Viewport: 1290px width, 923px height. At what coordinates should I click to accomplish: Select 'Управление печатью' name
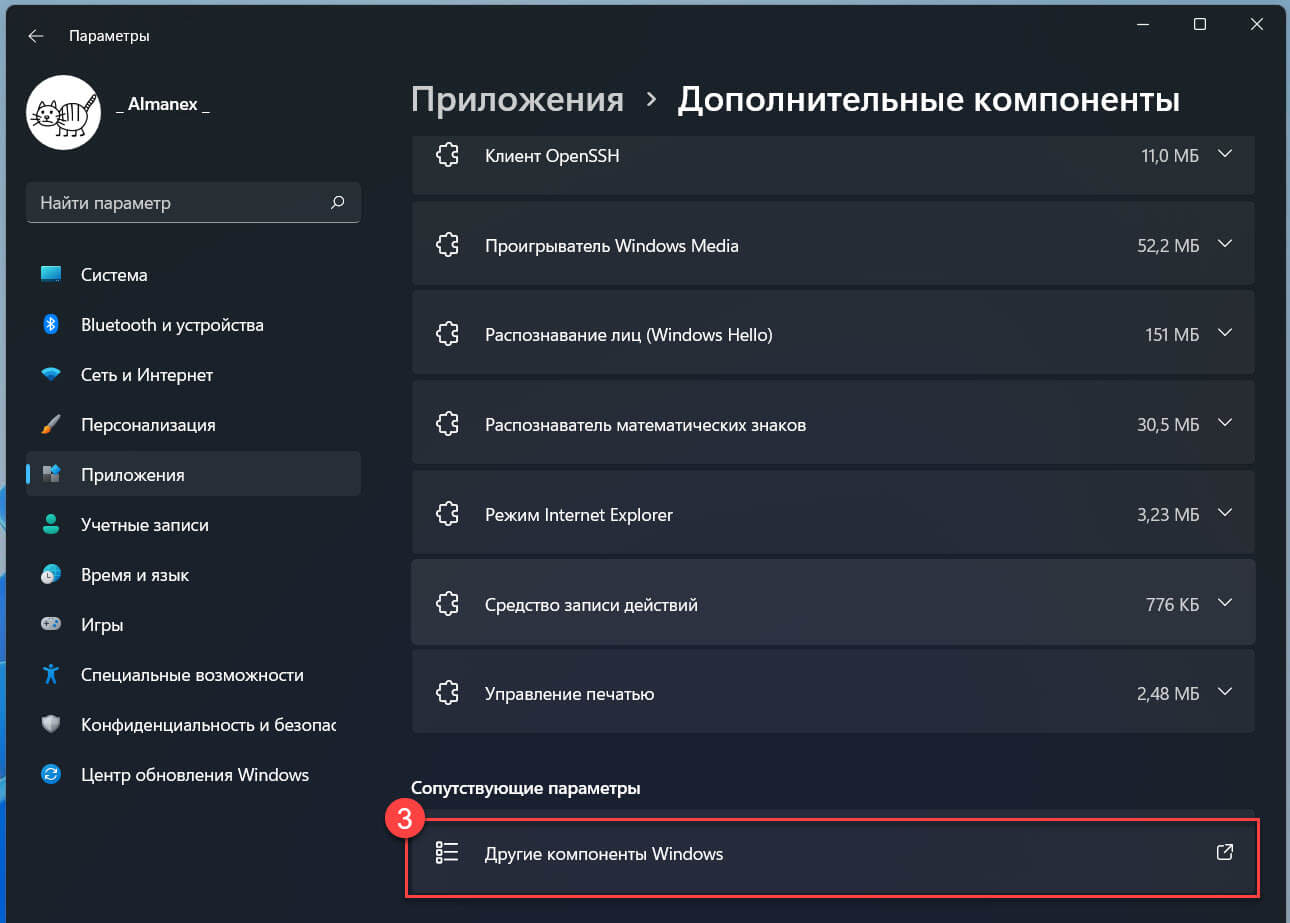pyautogui.click(x=570, y=694)
